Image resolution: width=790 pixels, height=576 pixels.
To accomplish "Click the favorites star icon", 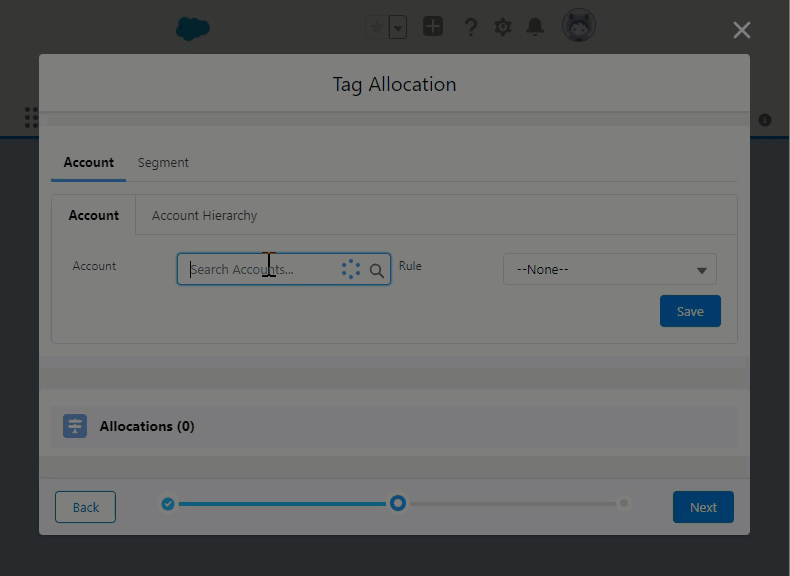I will 376,27.
